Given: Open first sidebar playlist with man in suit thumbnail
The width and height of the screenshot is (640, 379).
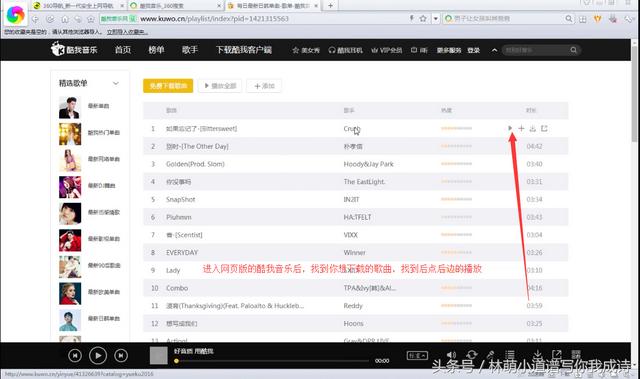Looking at the screenshot, I should tap(69, 107).
